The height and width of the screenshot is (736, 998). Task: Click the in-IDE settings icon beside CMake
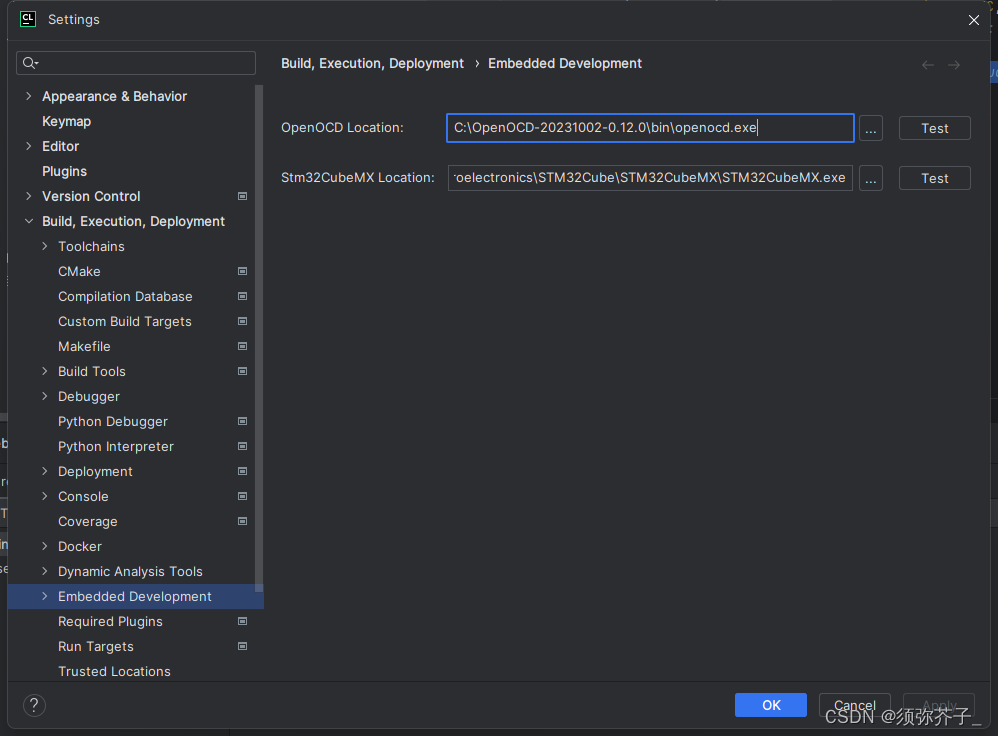[242, 271]
